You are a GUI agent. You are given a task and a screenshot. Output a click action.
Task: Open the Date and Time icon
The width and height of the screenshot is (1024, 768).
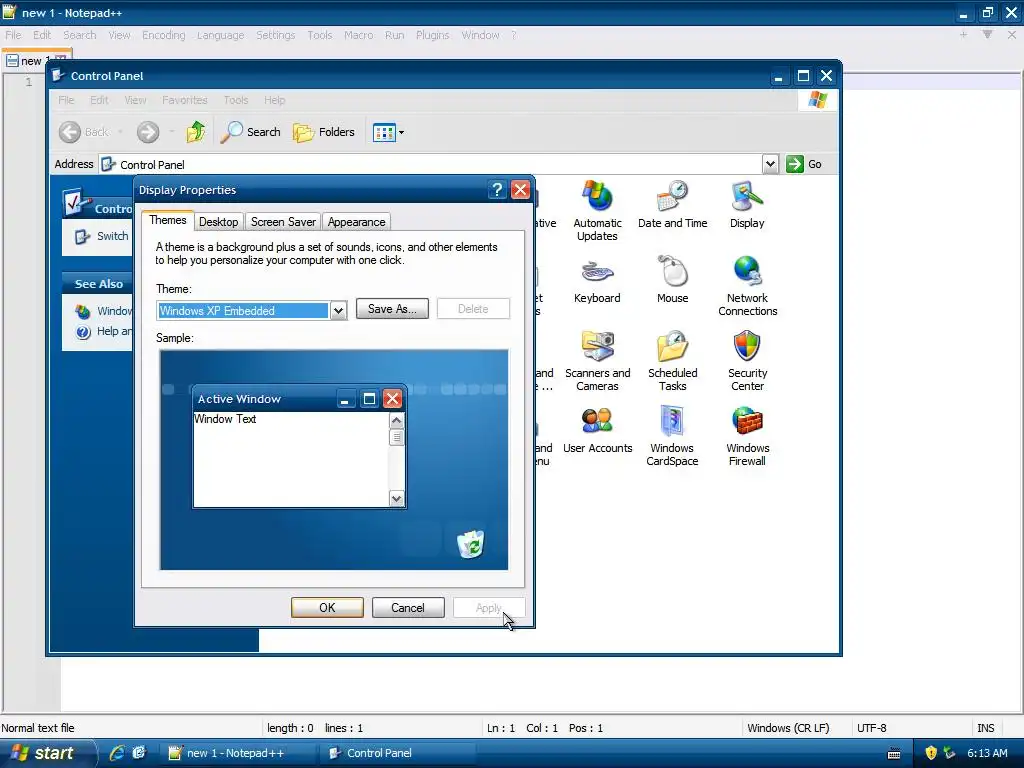[x=672, y=205]
